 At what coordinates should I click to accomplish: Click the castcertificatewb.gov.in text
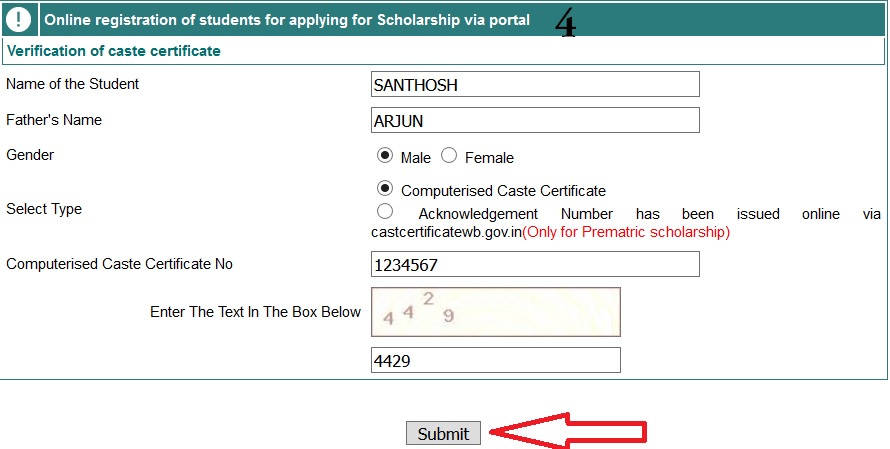446,232
